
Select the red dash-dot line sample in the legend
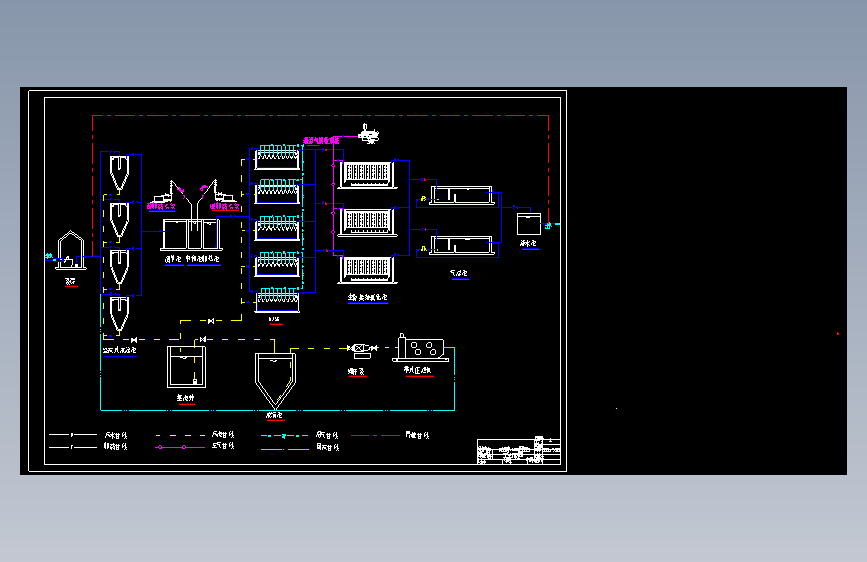click(375, 435)
